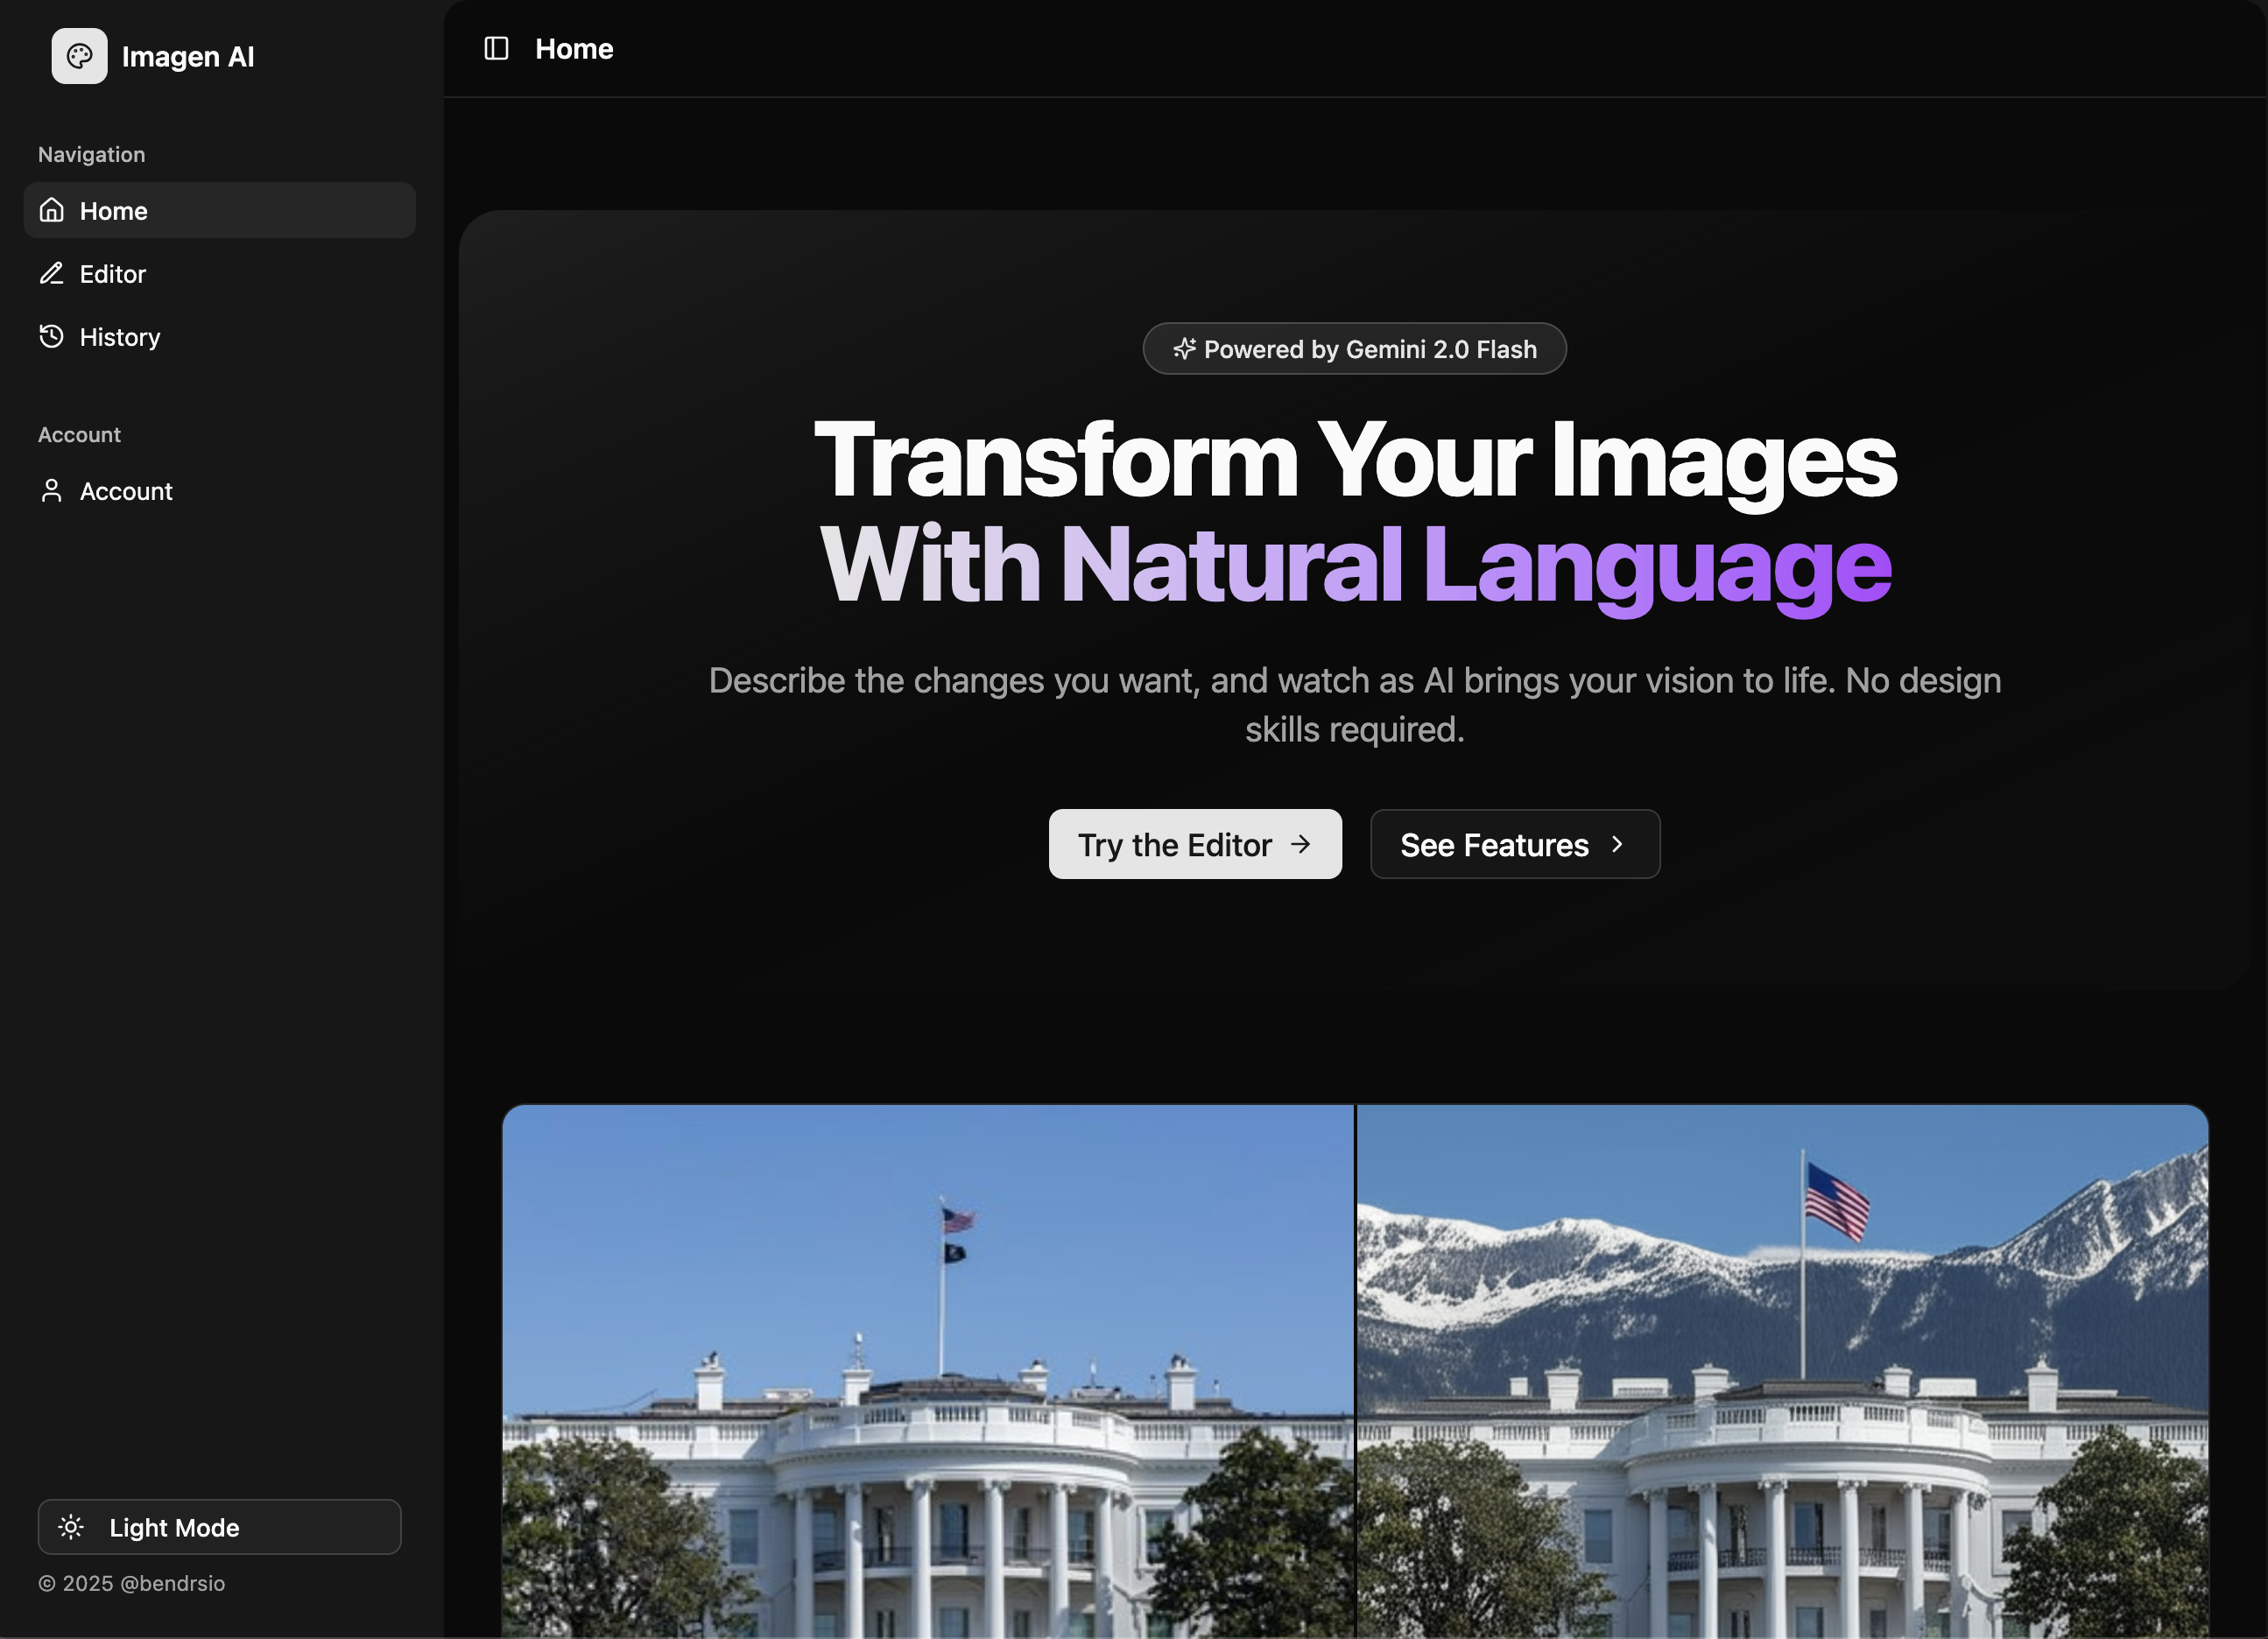Viewport: 2268px width, 1639px height.
Task: Switch to Light Mode
Action: [219, 1527]
